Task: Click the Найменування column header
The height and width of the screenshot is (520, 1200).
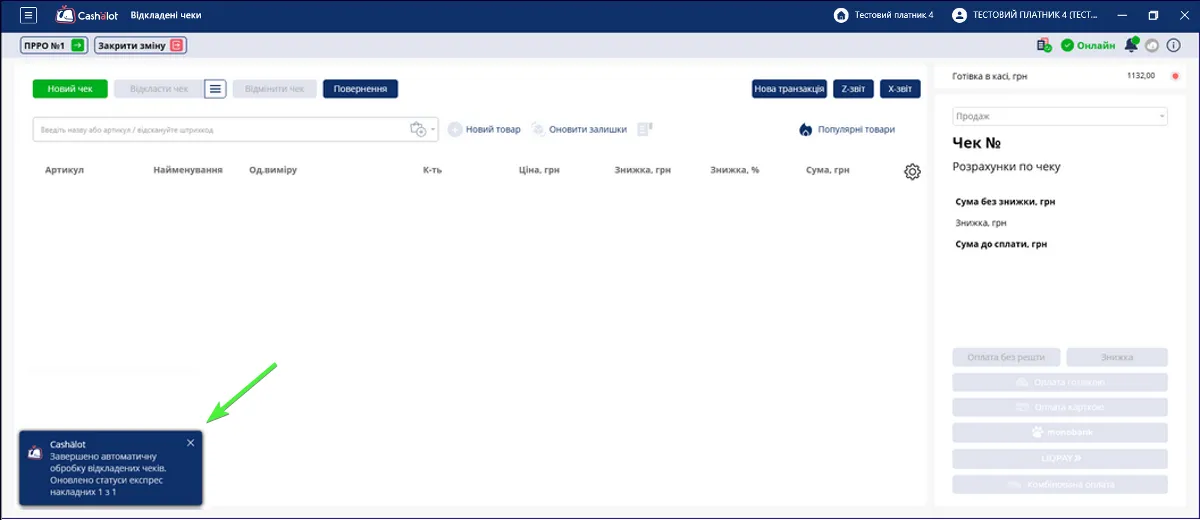Action: coord(188,170)
